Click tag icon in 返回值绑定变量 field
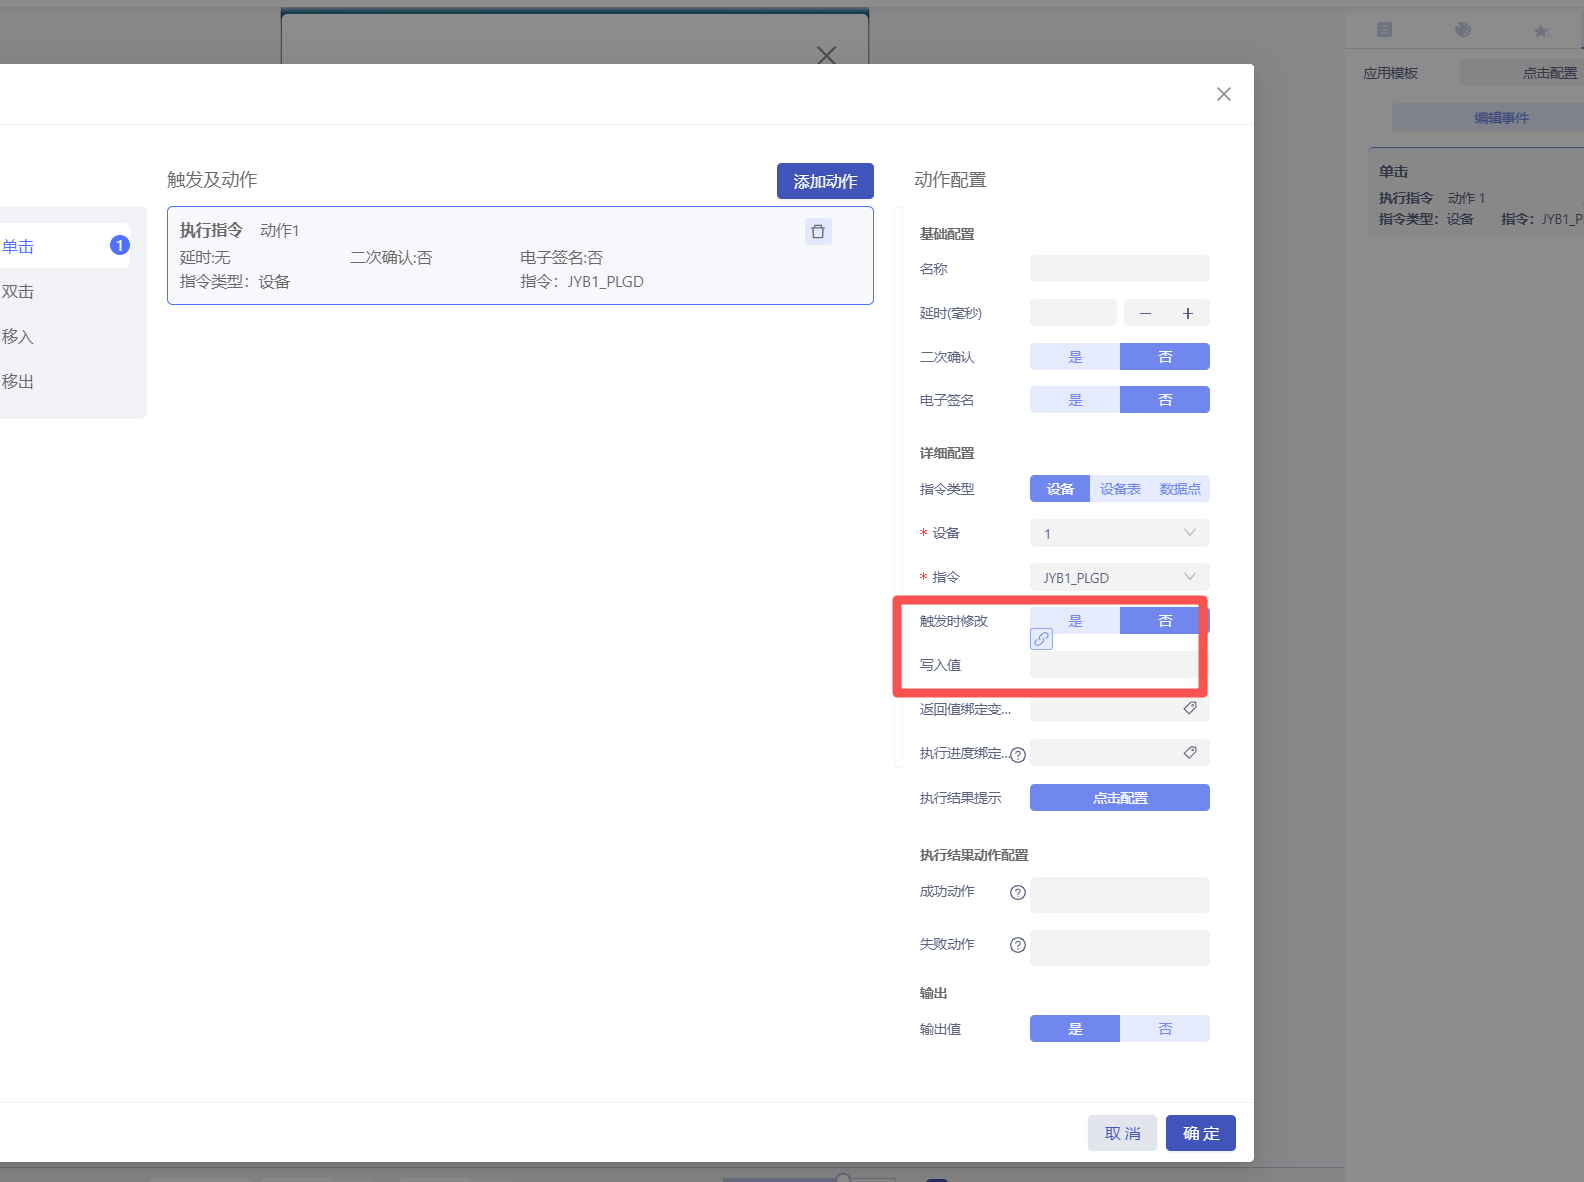This screenshot has width=1584, height=1182. [1190, 708]
